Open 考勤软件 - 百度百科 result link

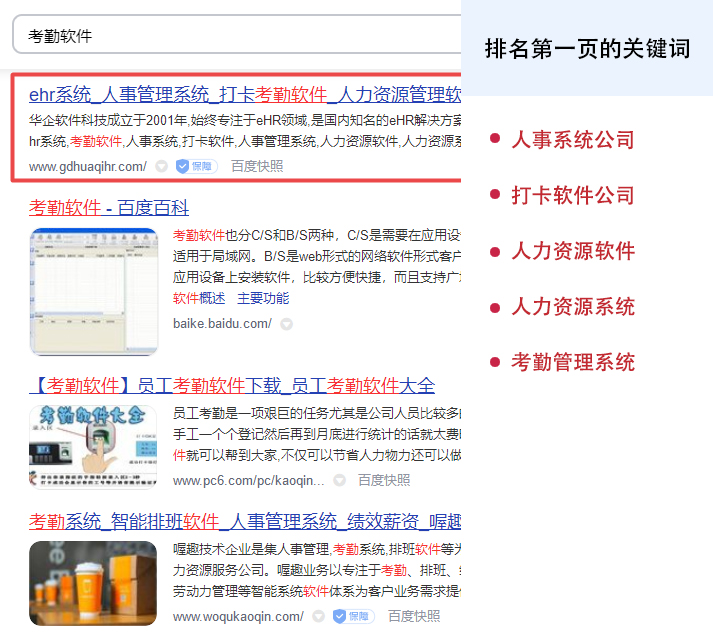tap(109, 208)
